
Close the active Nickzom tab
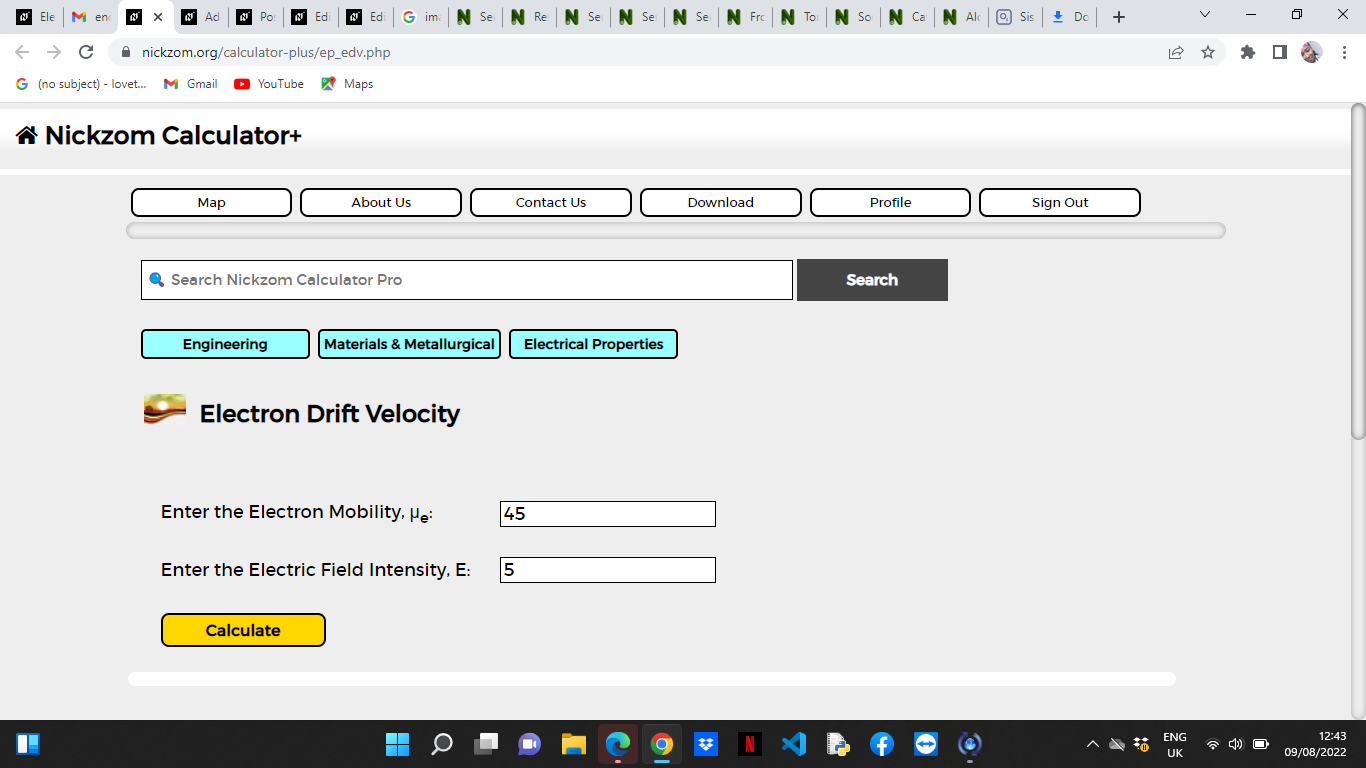[158, 17]
